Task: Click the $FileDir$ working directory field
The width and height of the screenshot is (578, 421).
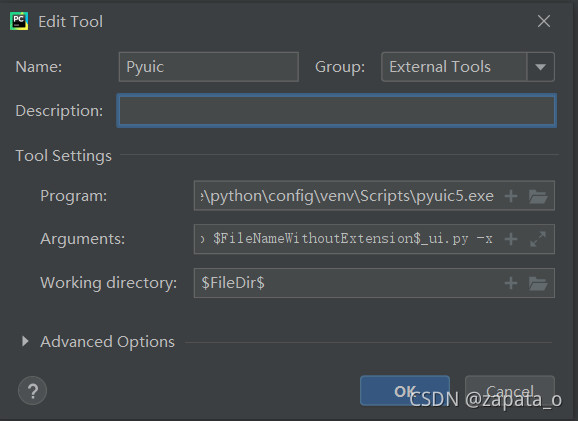Action: click(374, 283)
